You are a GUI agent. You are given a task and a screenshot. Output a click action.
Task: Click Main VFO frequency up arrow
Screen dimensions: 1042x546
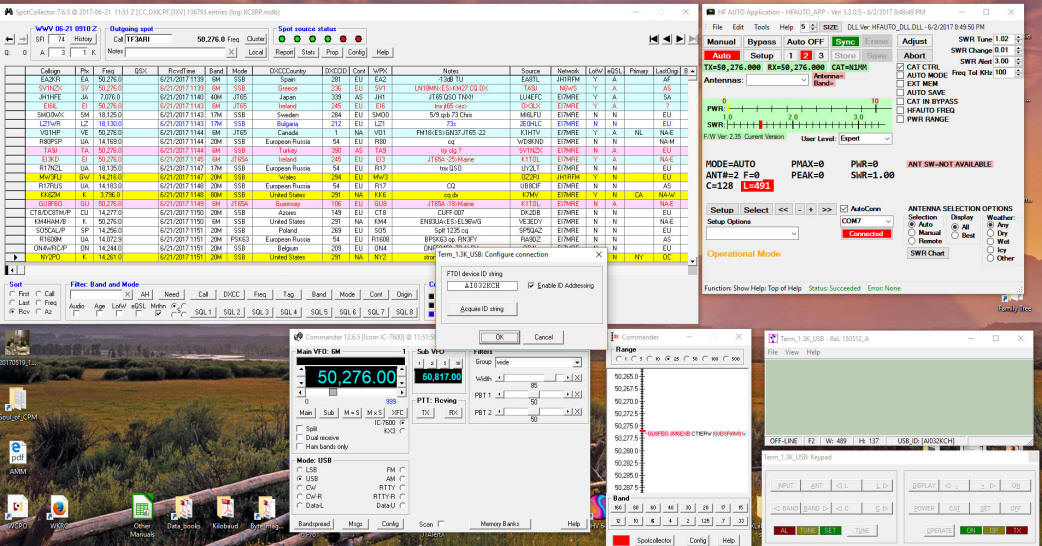pyautogui.click(x=301, y=369)
